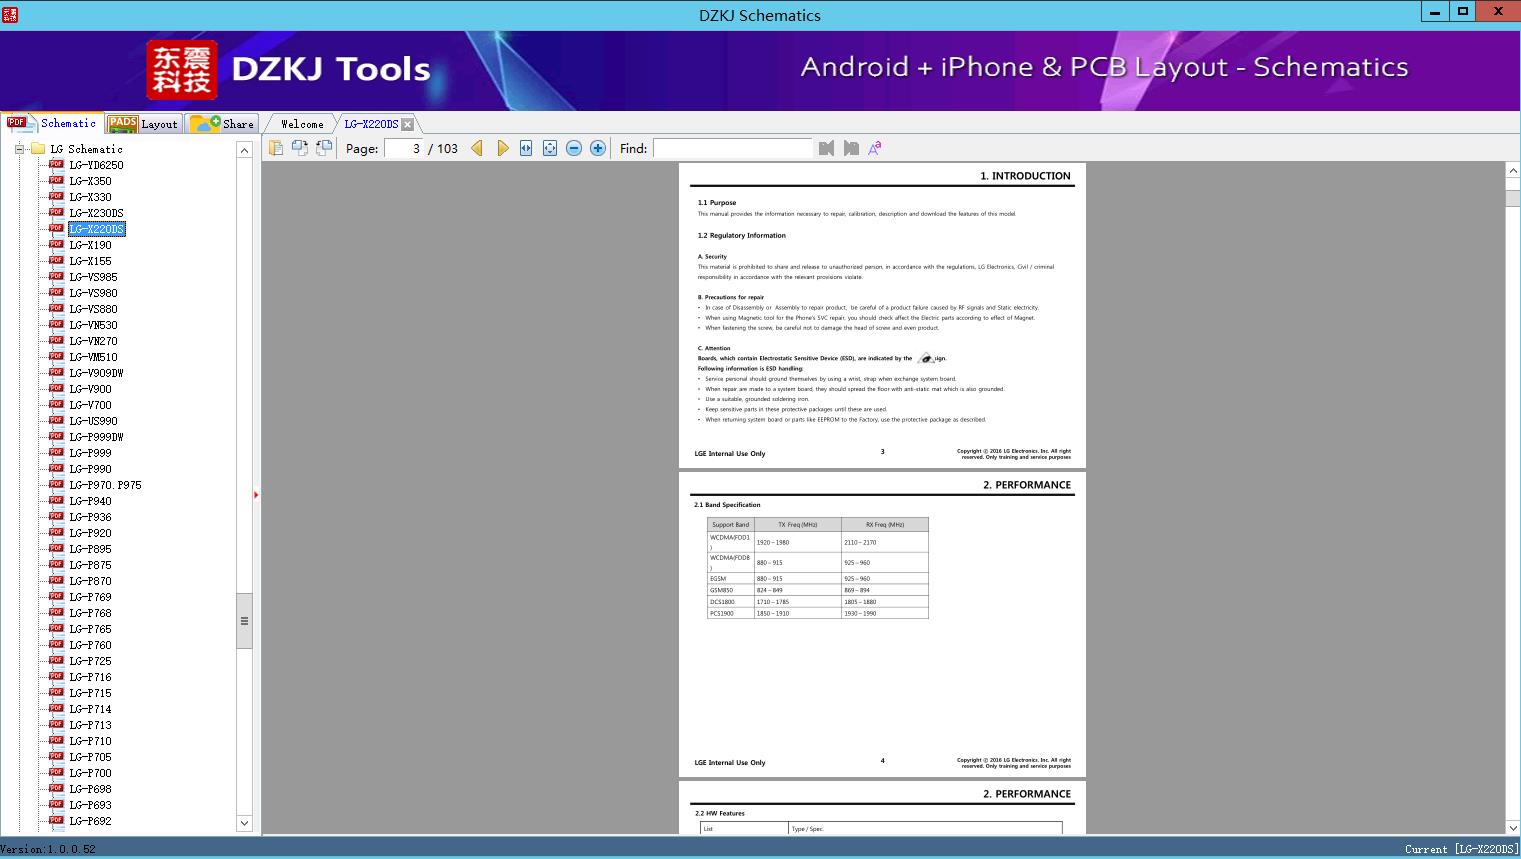Collapse the left panel splitter arrow
The height and width of the screenshot is (859, 1521).
pos(256,495)
